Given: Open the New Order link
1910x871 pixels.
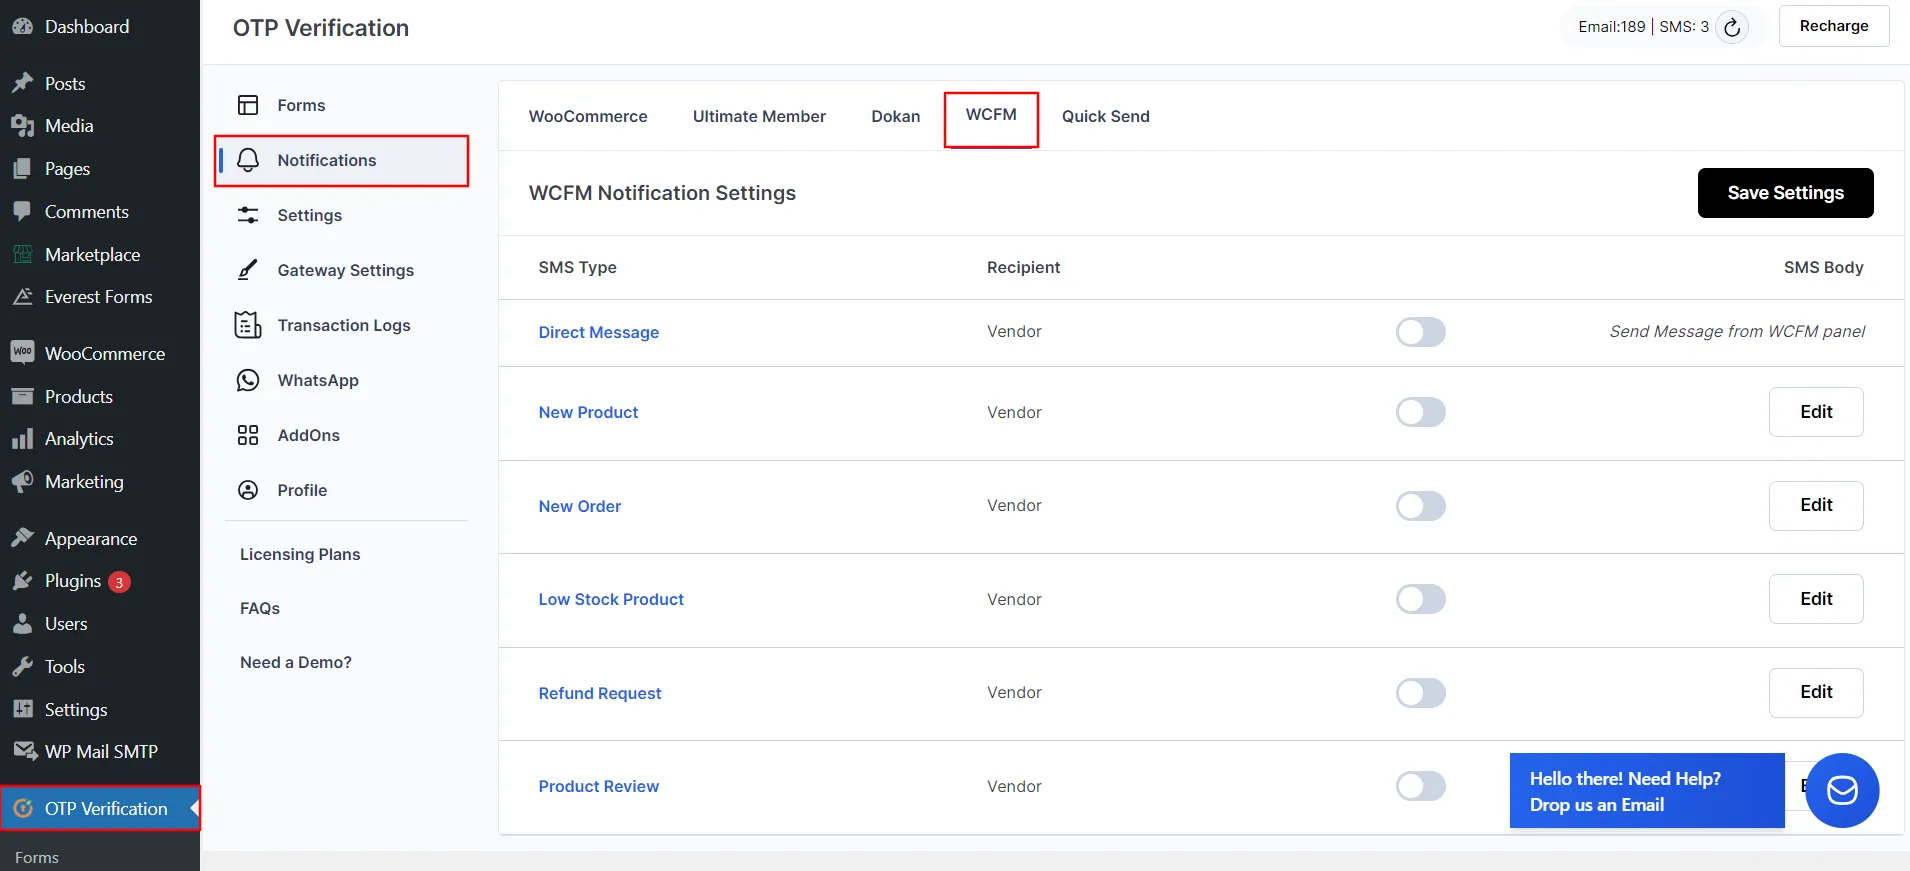Looking at the screenshot, I should [580, 506].
